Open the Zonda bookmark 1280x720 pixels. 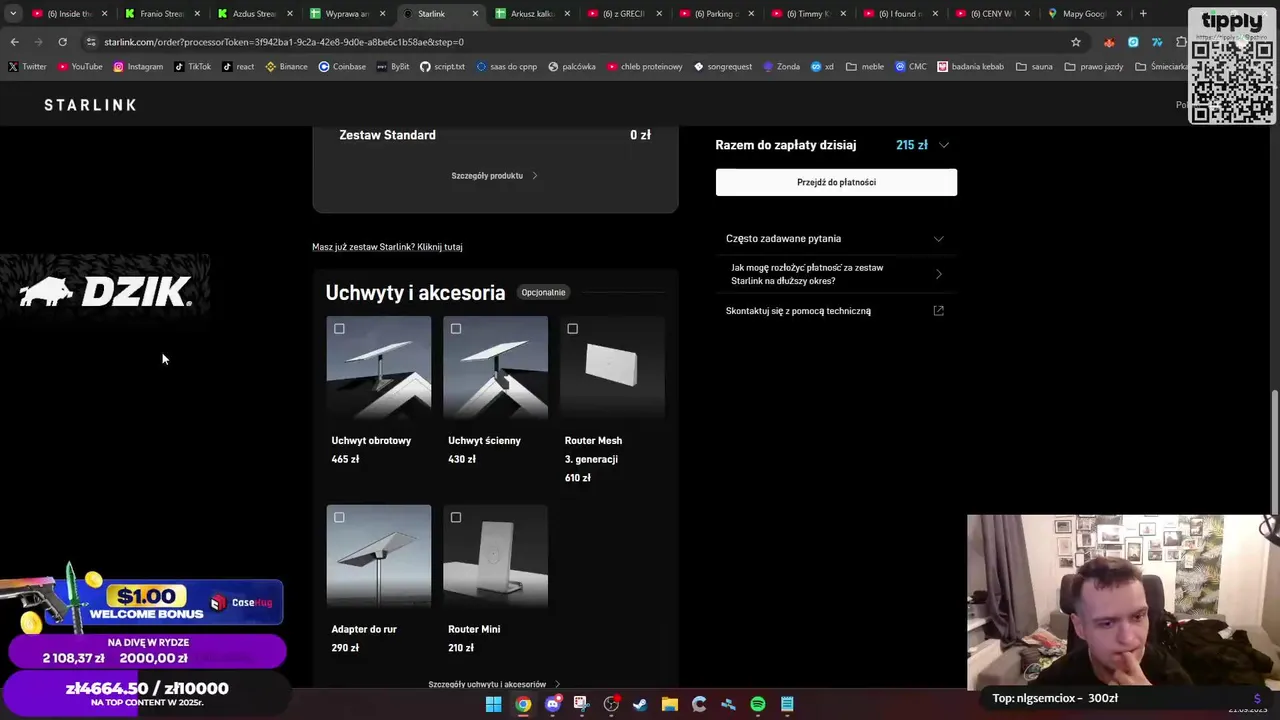click(781, 67)
